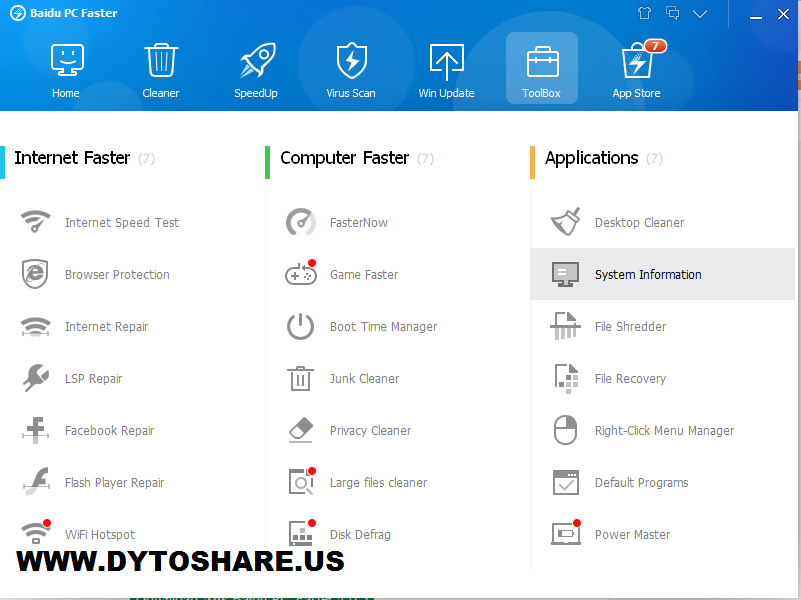This screenshot has height=600, width=801.
Task: Expand the title bar menu chevron
Action: (700, 14)
